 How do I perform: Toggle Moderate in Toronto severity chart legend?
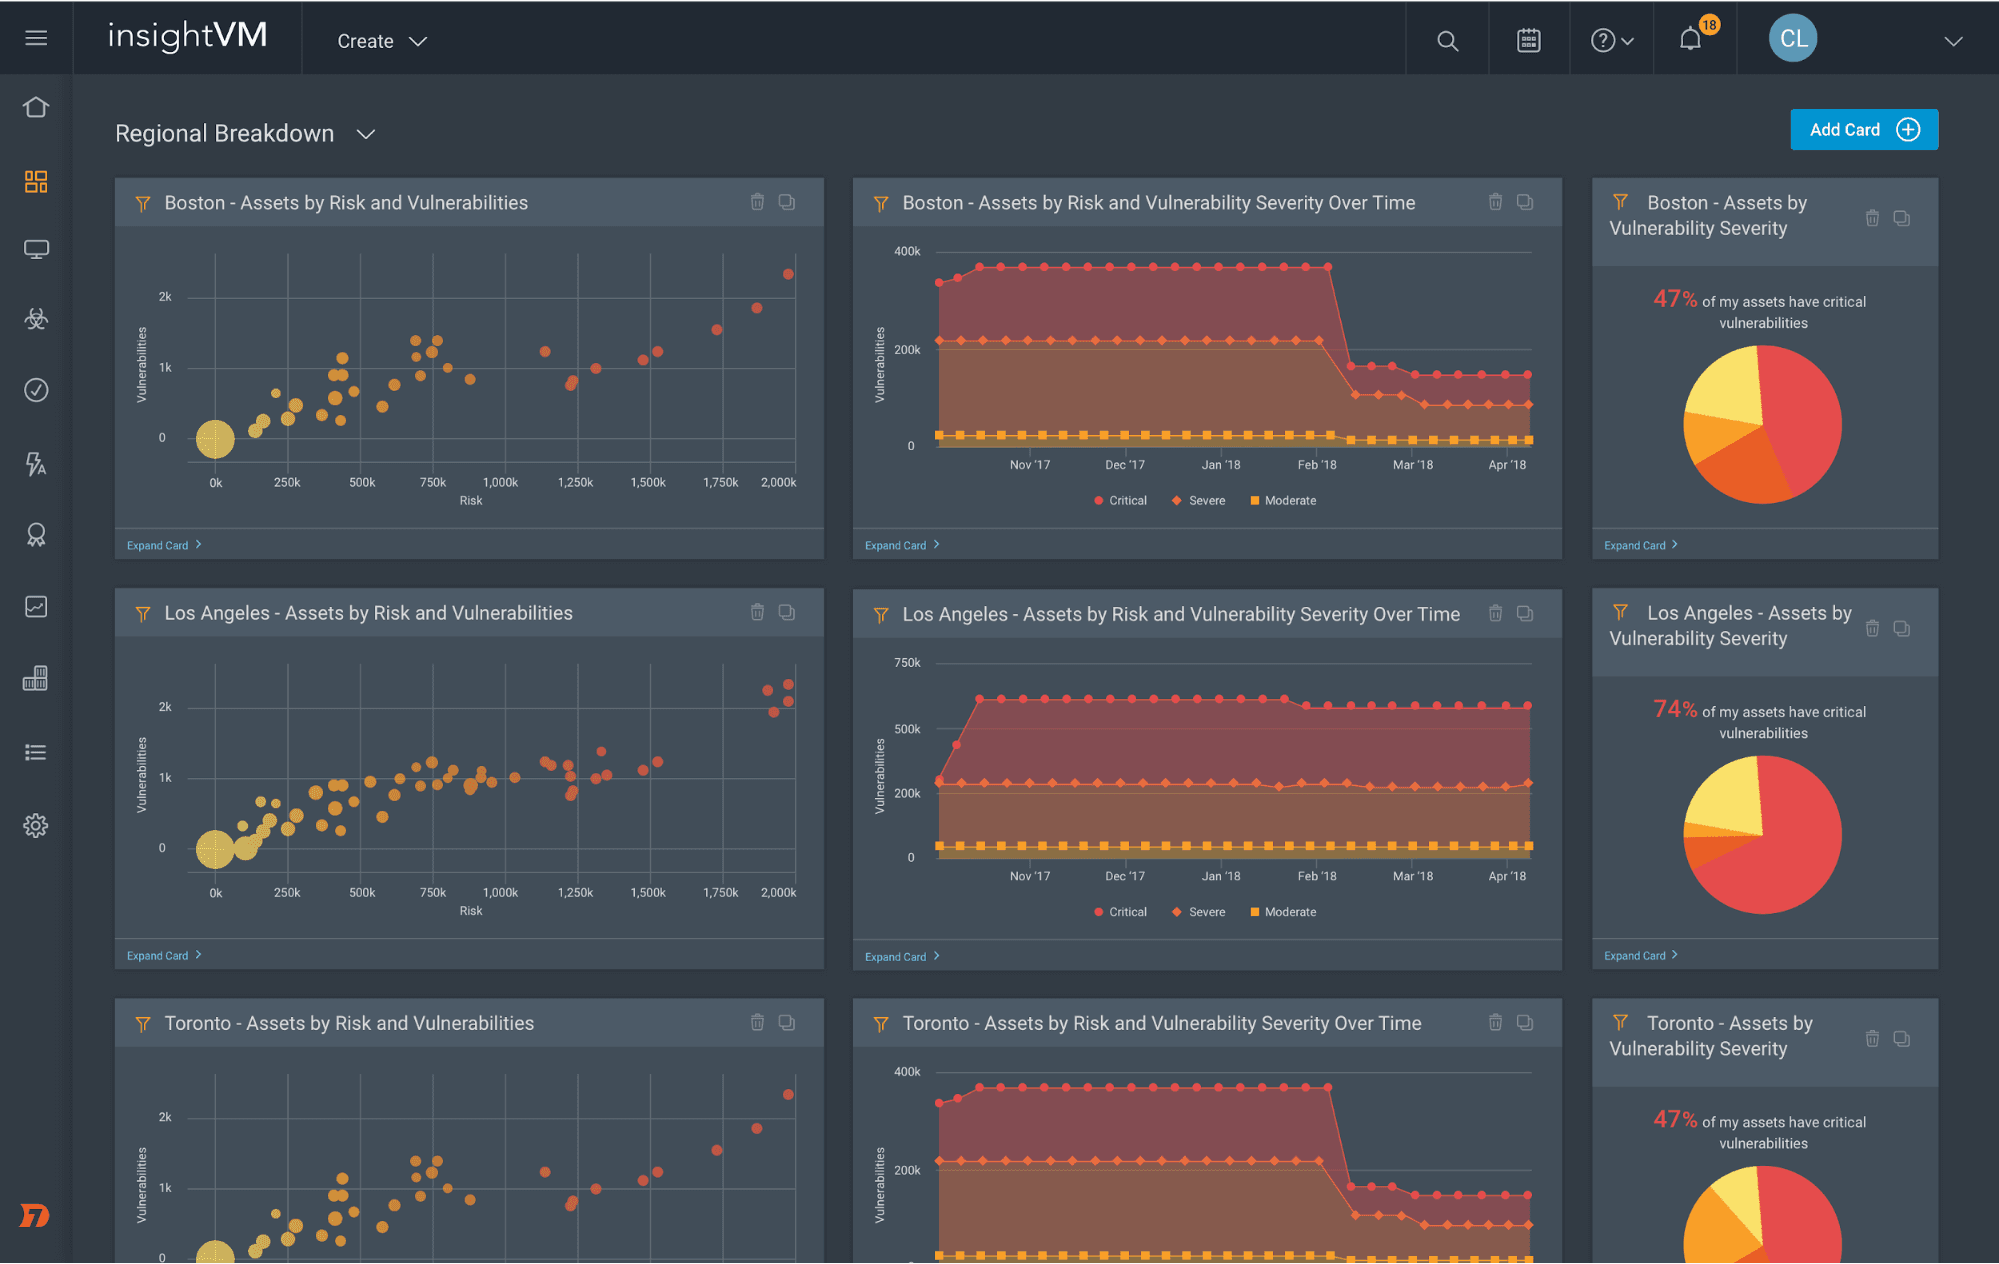pos(1283,1258)
